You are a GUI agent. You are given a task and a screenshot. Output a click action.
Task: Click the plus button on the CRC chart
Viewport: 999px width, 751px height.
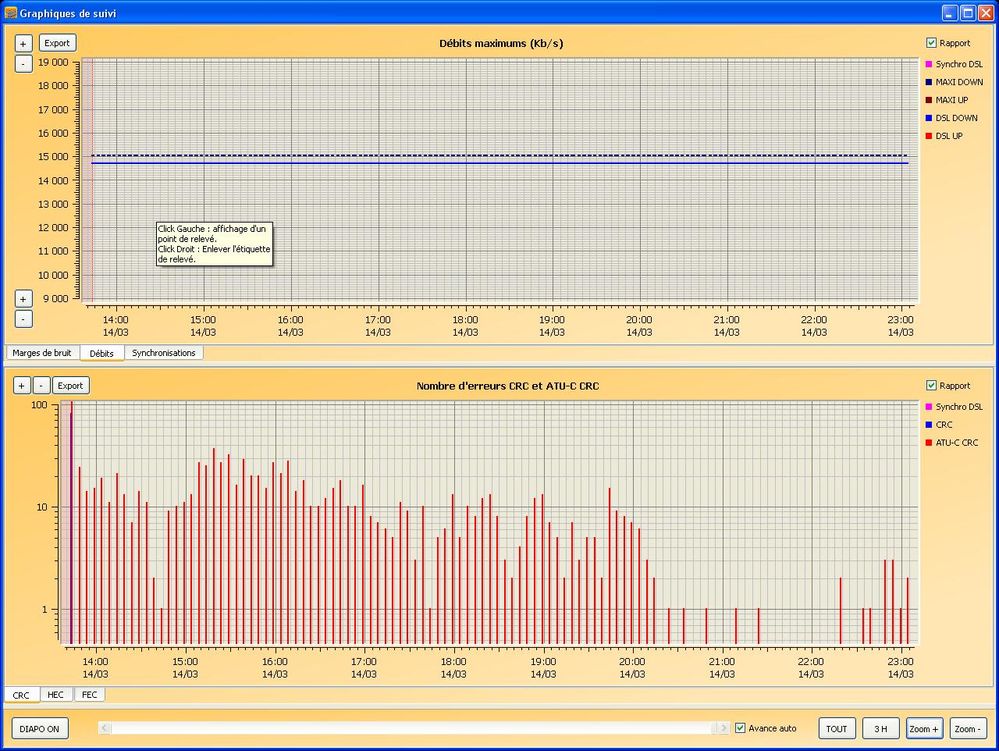[23, 385]
